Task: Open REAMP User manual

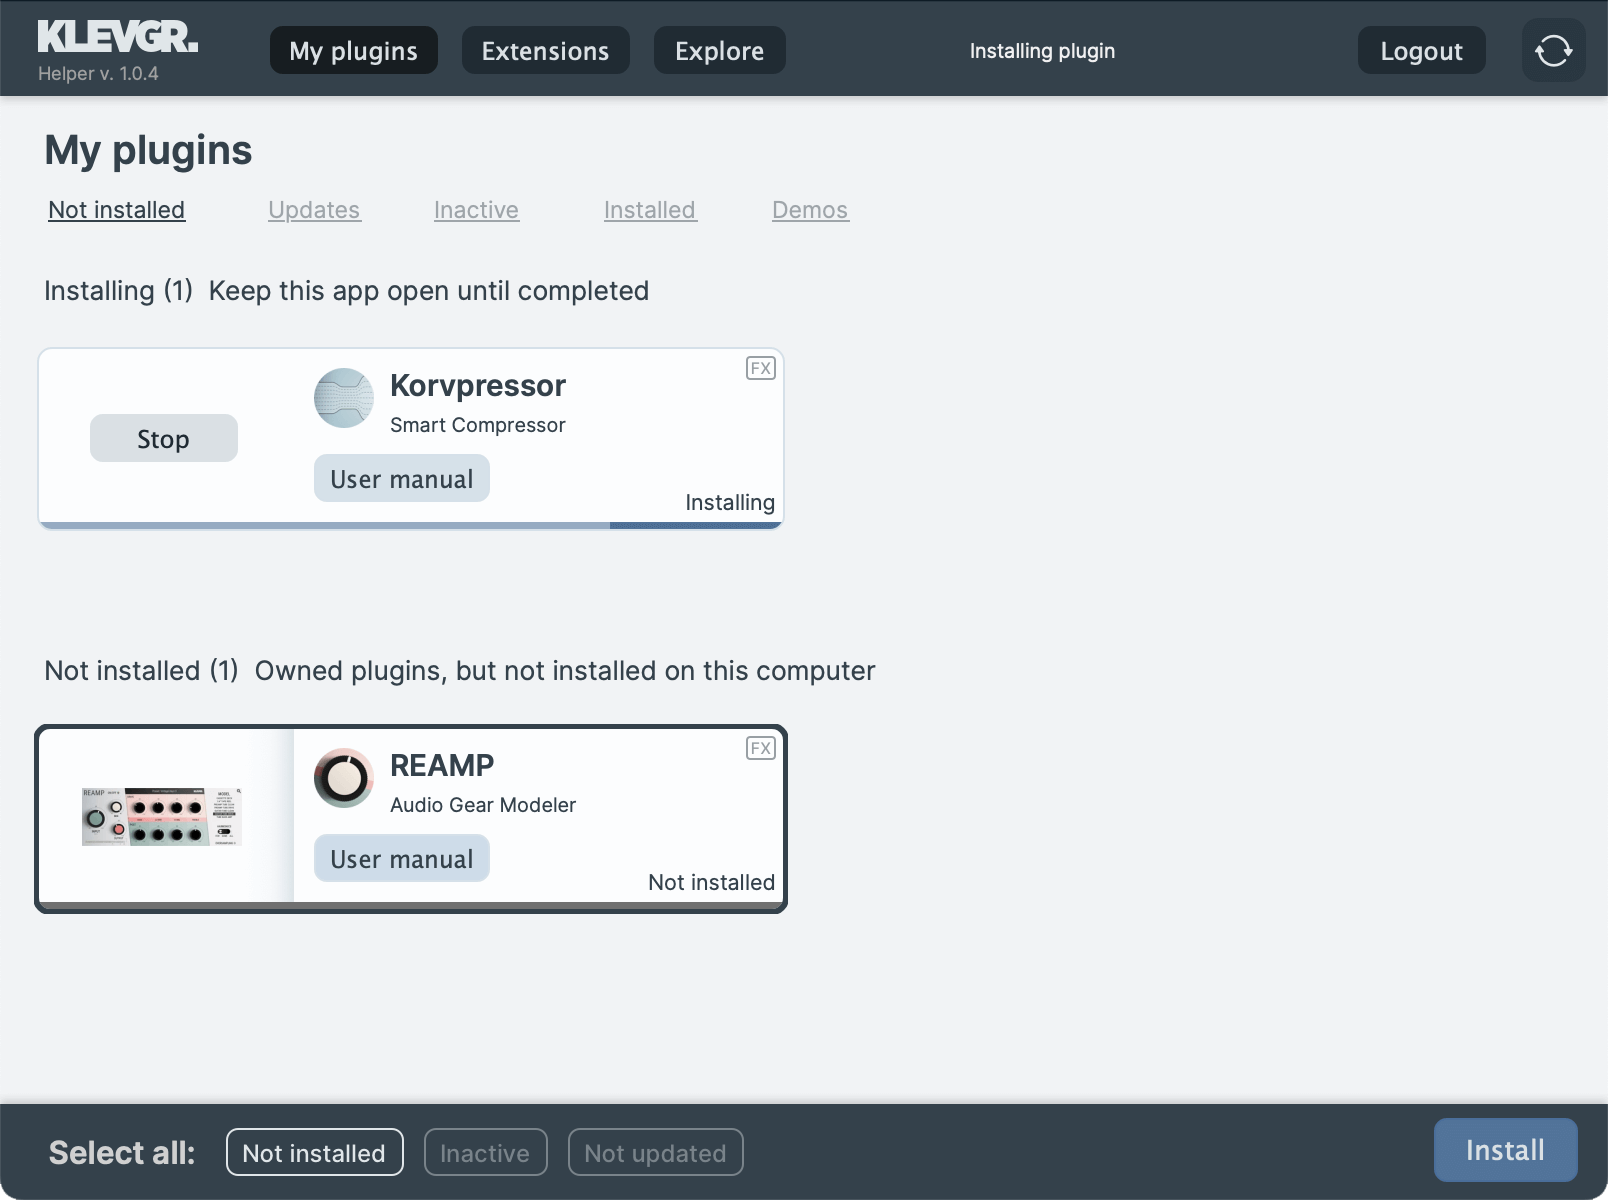Action: (x=402, y=858)
